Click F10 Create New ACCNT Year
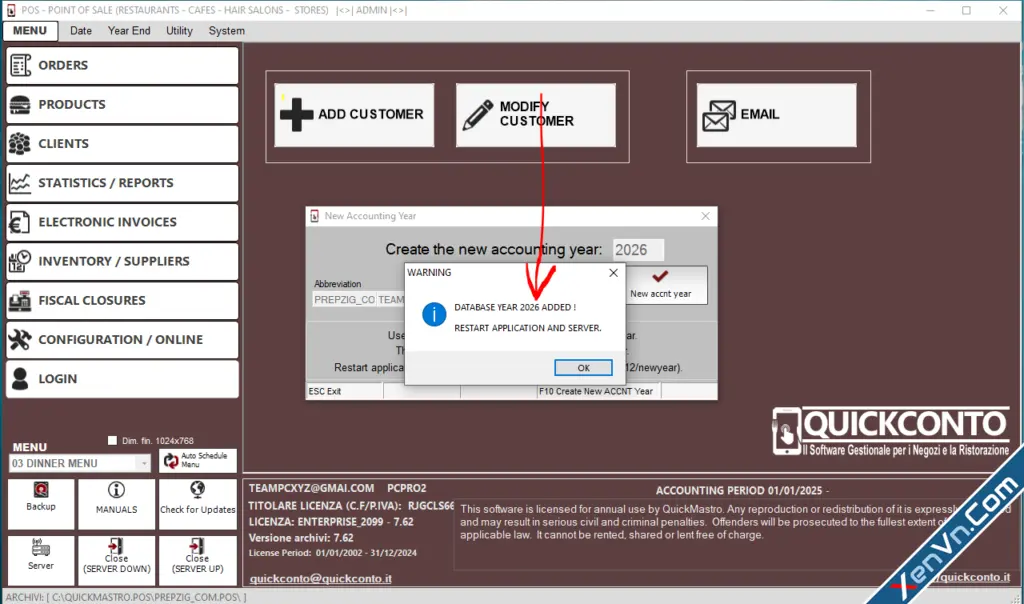Screen dimensions: 1024x604 599,391
